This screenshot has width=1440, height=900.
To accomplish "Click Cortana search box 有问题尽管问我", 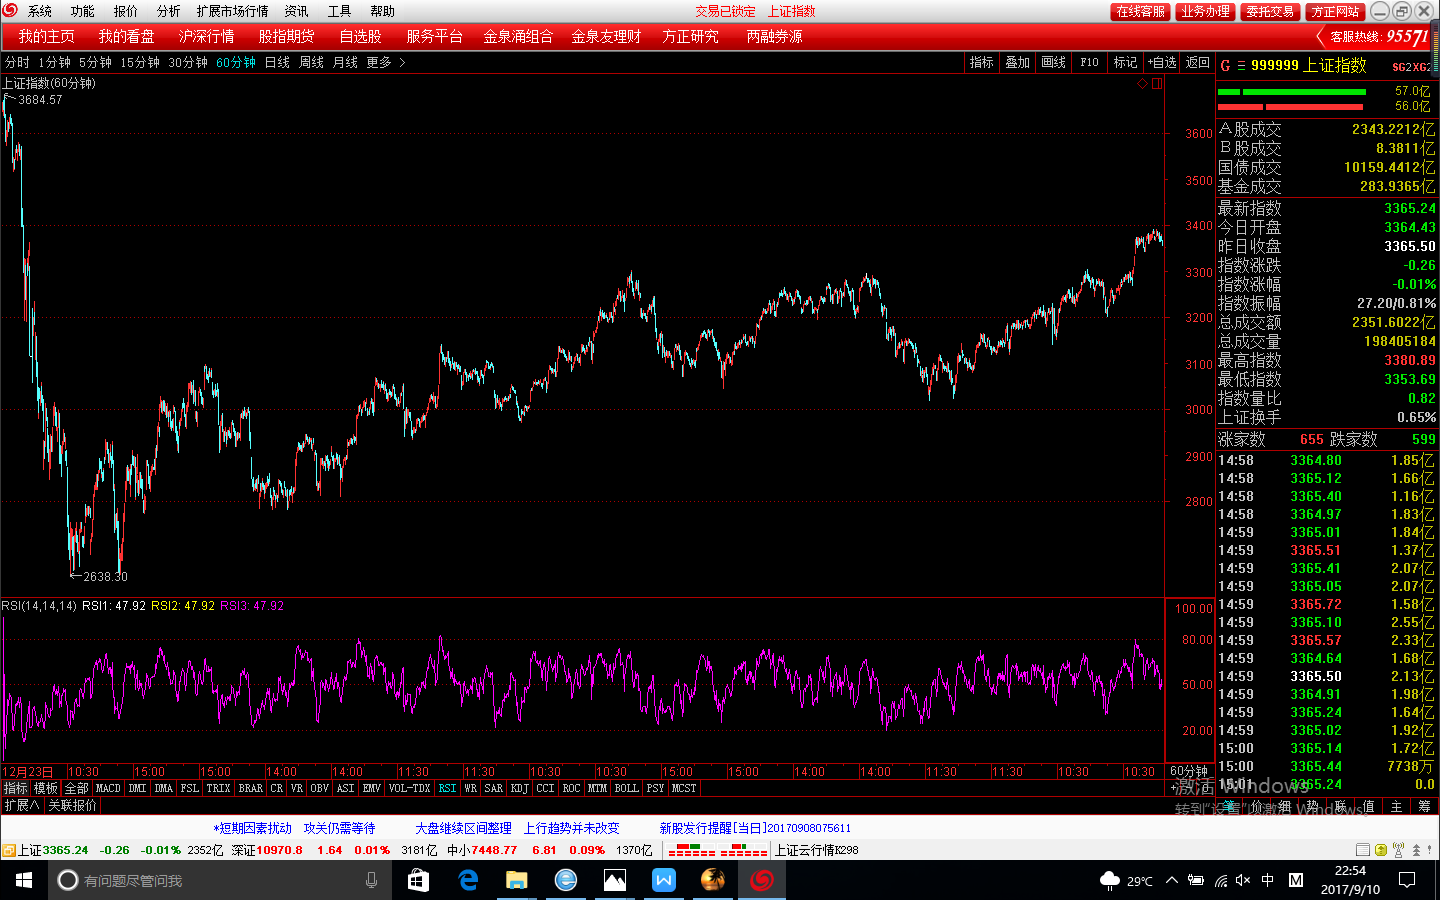I will 220,880.
